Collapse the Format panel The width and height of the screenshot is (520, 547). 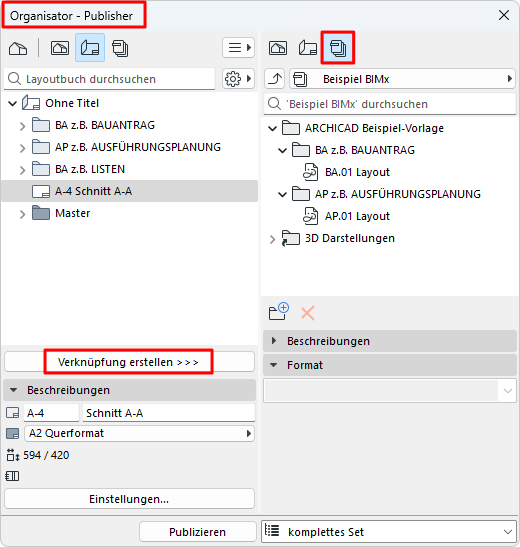click(274, 365)
